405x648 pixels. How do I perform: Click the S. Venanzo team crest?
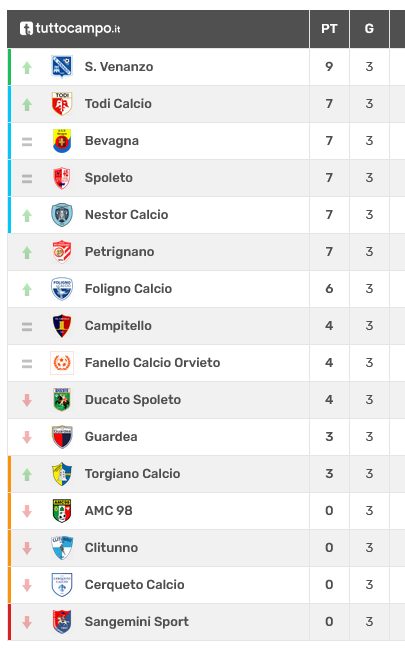pyautogui.click(x=62, y=67)
